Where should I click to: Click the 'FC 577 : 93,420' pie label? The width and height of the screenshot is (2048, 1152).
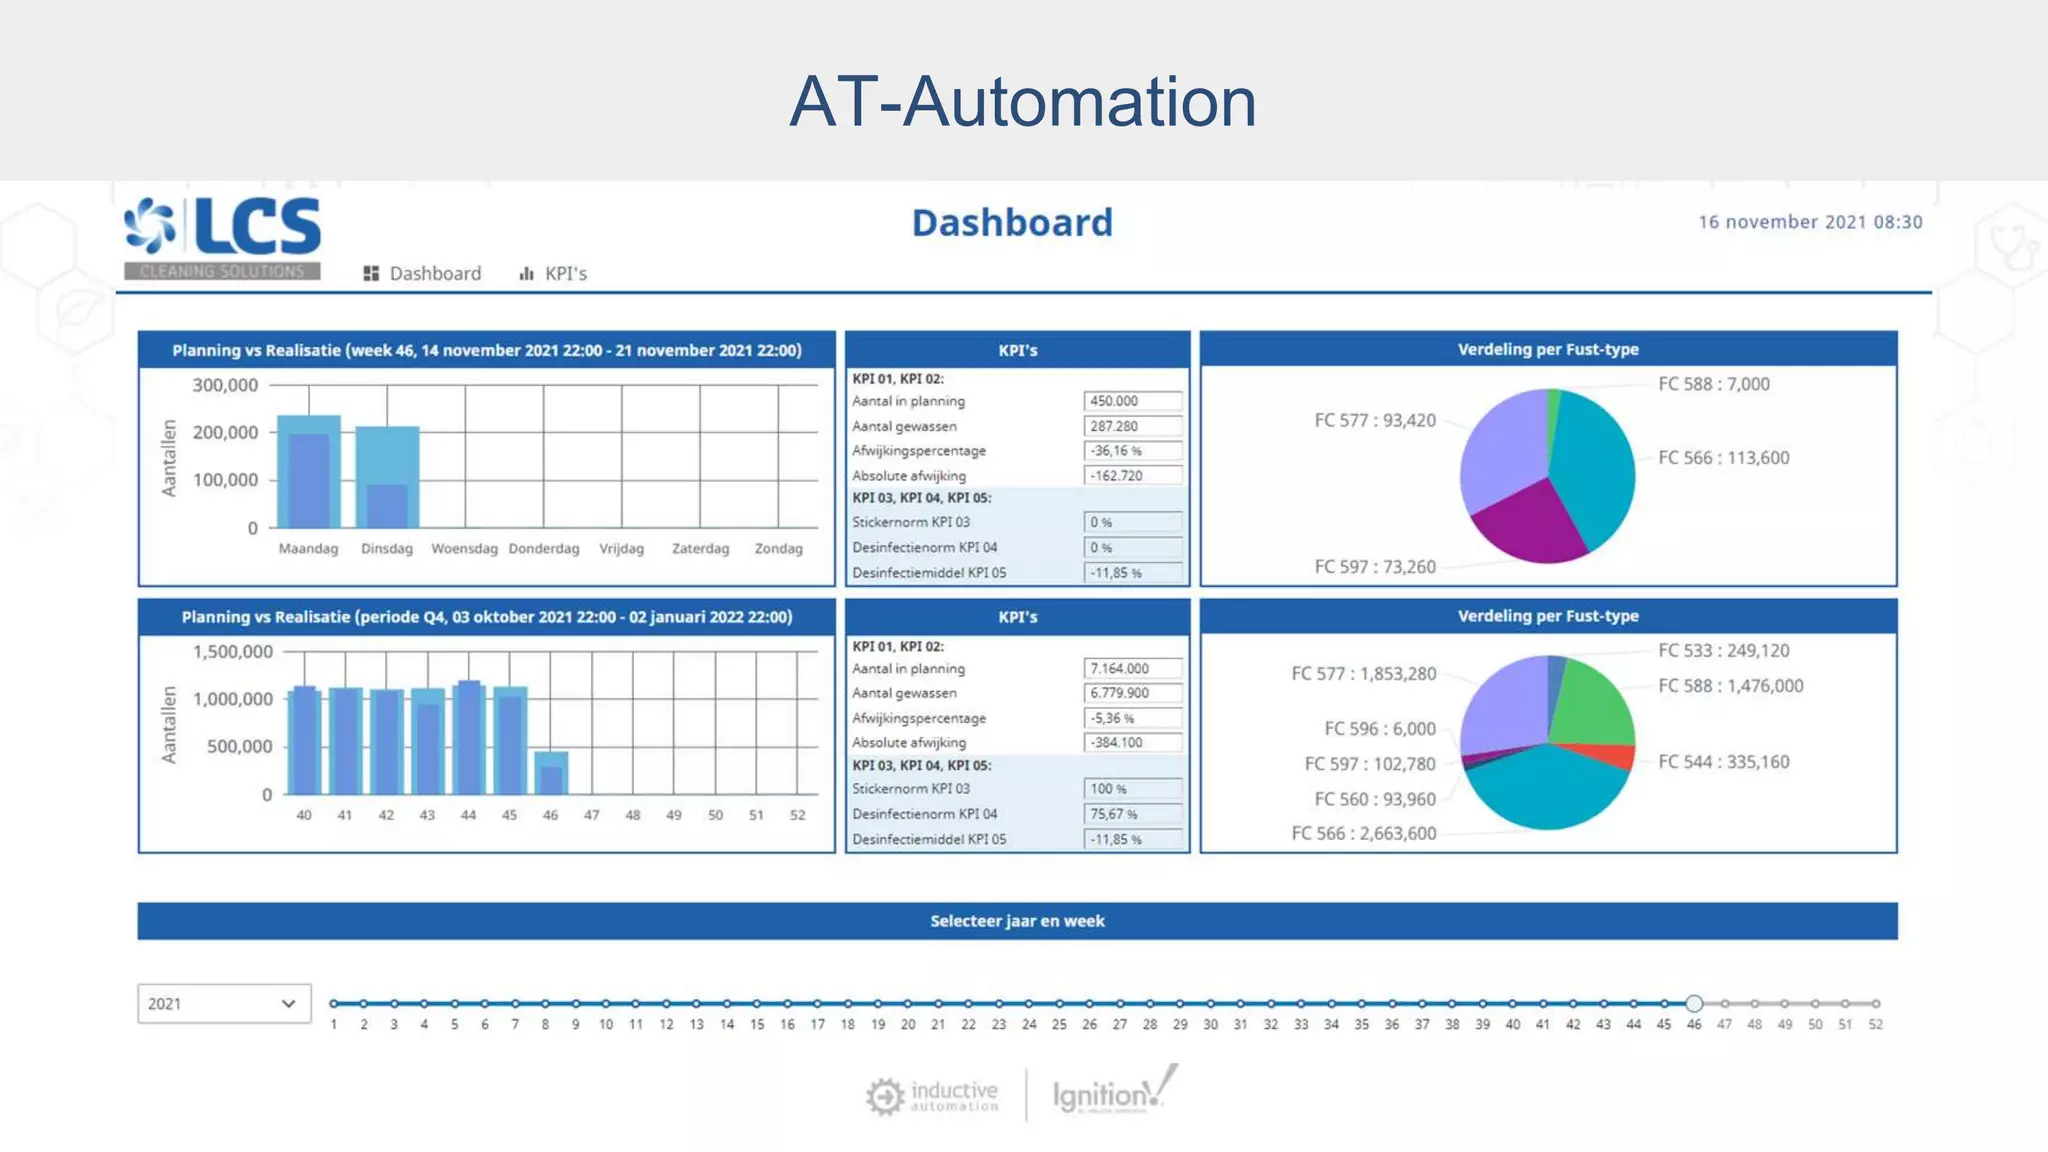click(x=1375, y=421)
